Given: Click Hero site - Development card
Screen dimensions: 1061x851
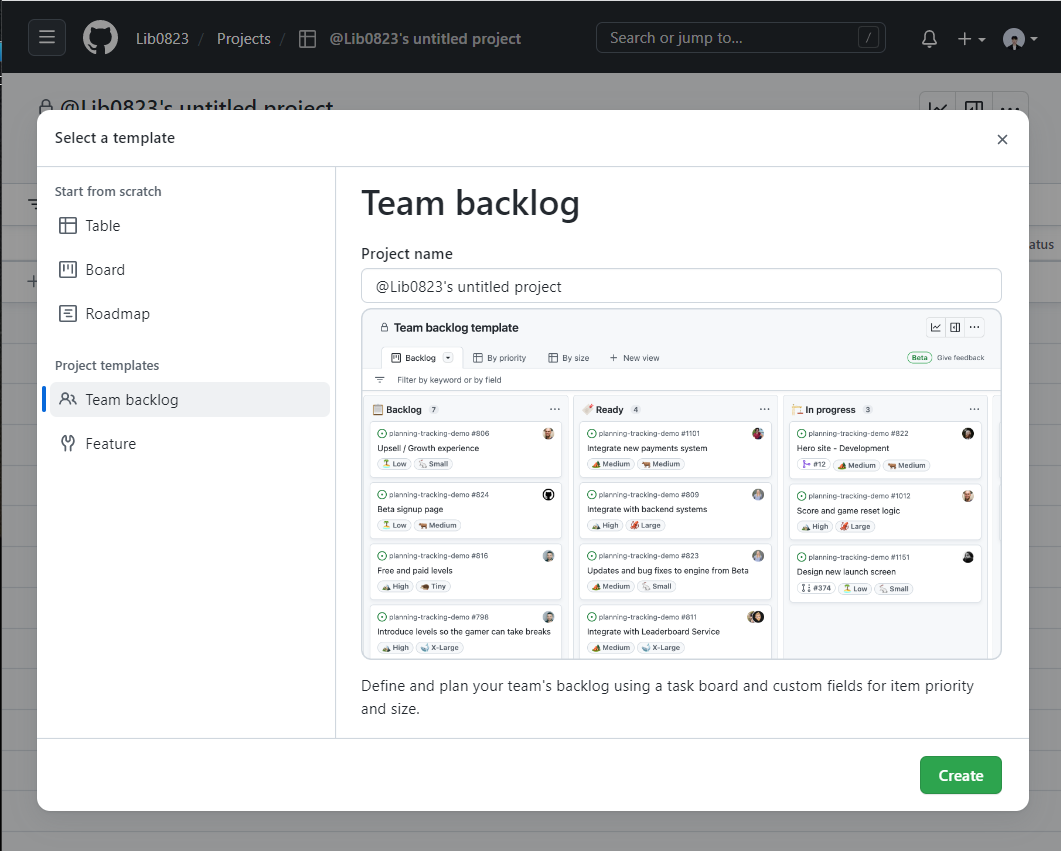Looking at the screenshot, I should 885,450.
